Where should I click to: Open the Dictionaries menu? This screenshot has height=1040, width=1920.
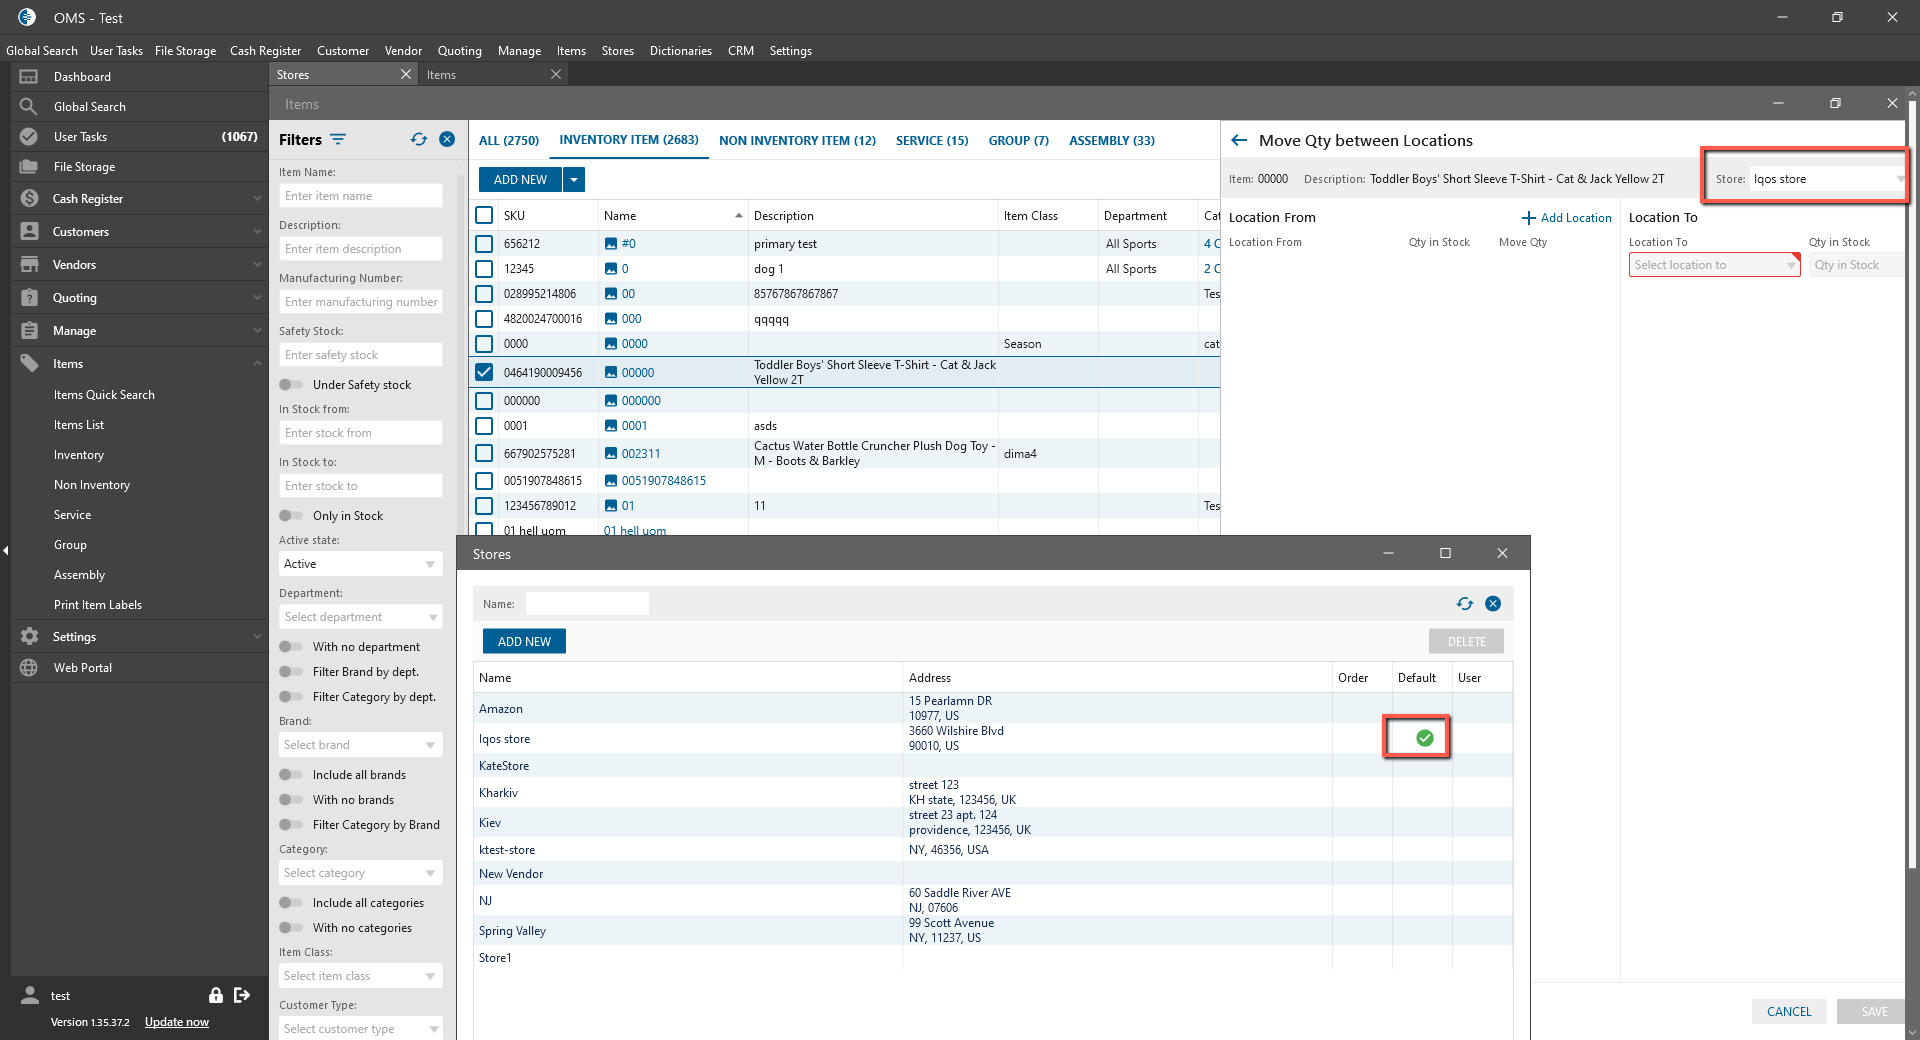[680, 51]
